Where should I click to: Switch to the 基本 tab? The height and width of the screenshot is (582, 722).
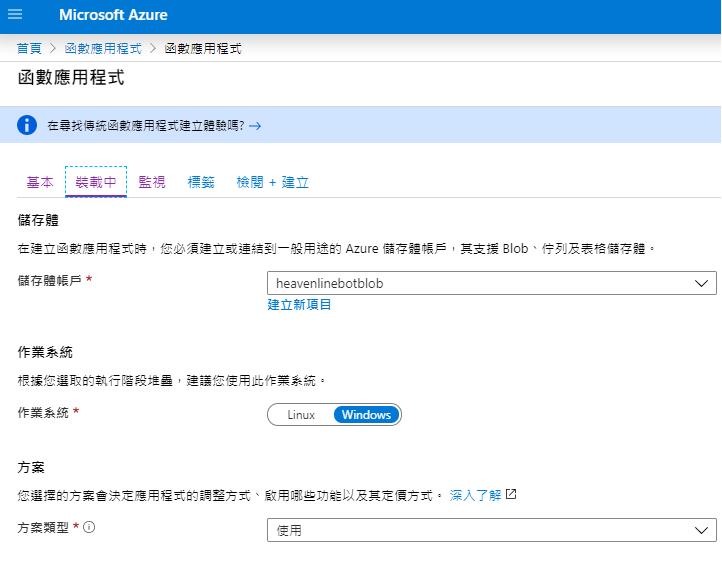(x=40, y=182)
